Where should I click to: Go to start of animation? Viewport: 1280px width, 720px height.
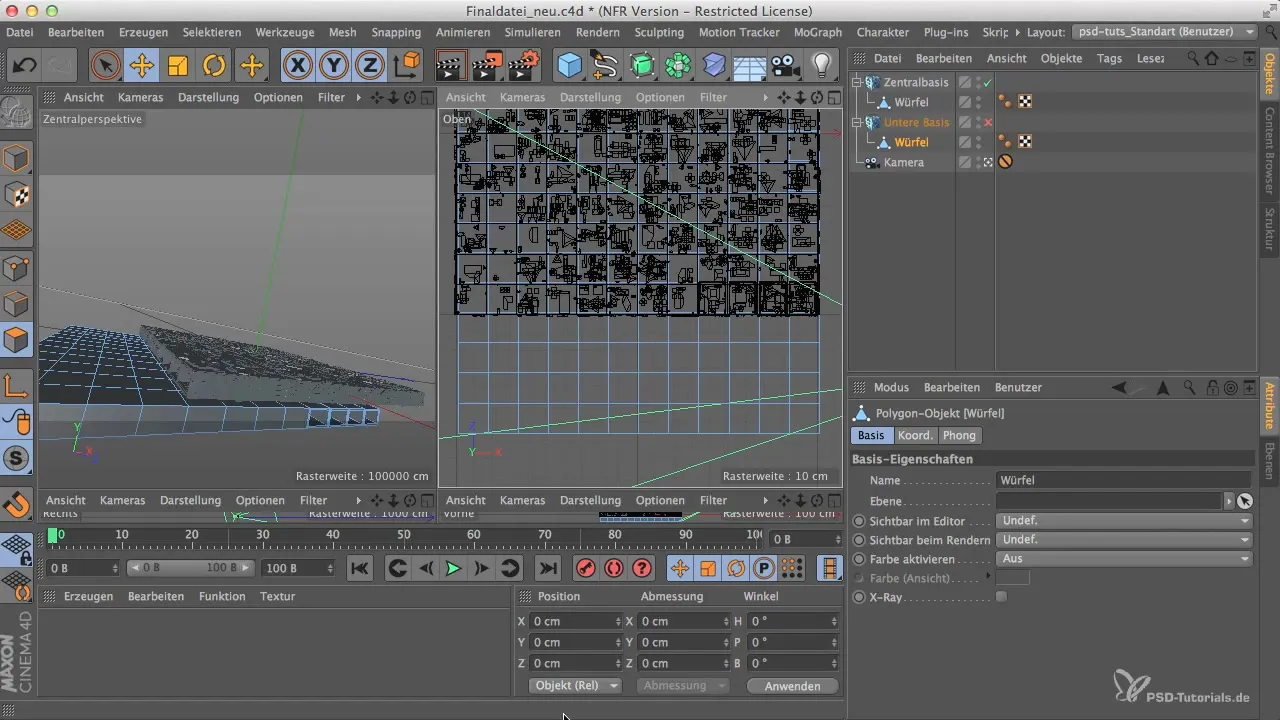(x=359, y=568)
